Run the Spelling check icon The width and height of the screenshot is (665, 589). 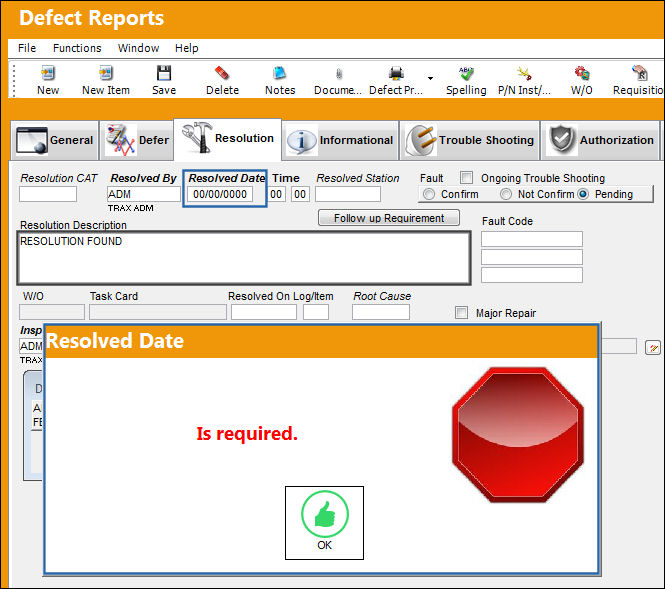(466, 73)
